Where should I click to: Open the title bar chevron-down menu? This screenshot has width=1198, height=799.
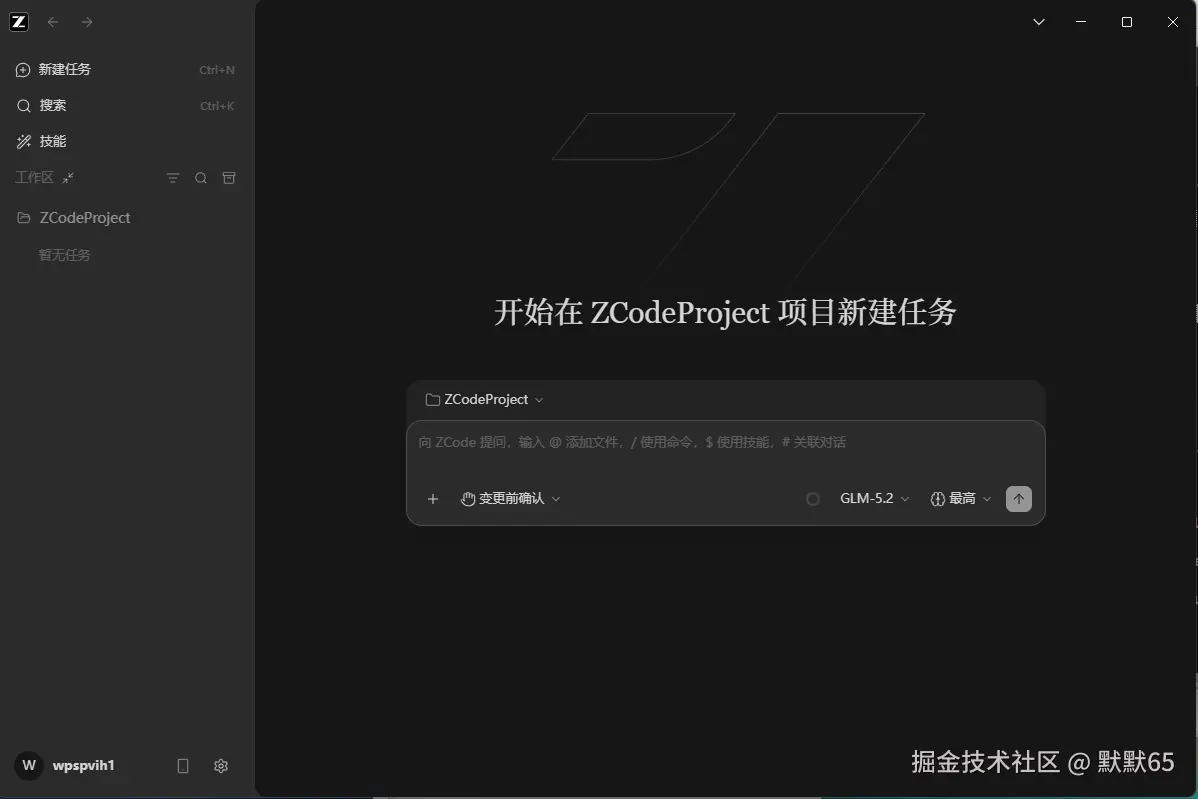pyautogui.click(x=1038, y=22)
